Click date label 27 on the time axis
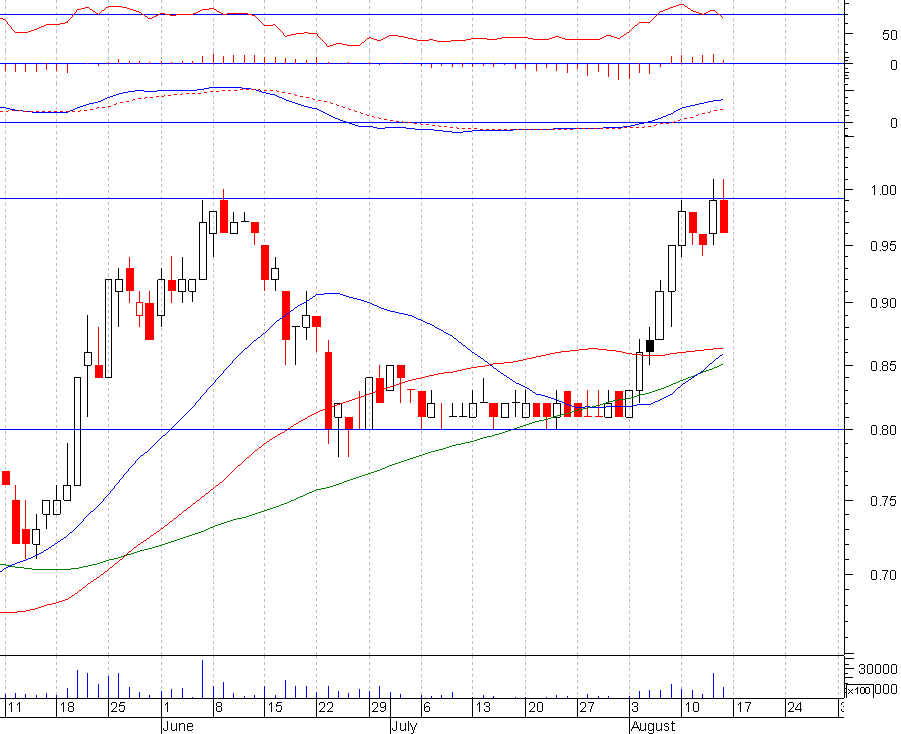The width and height of the screenshot is (901, 734). pos(587,707)
